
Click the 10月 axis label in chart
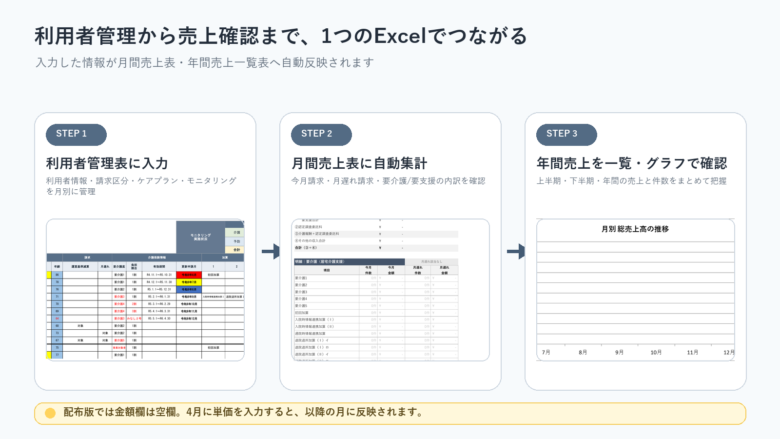pos(656,352)
